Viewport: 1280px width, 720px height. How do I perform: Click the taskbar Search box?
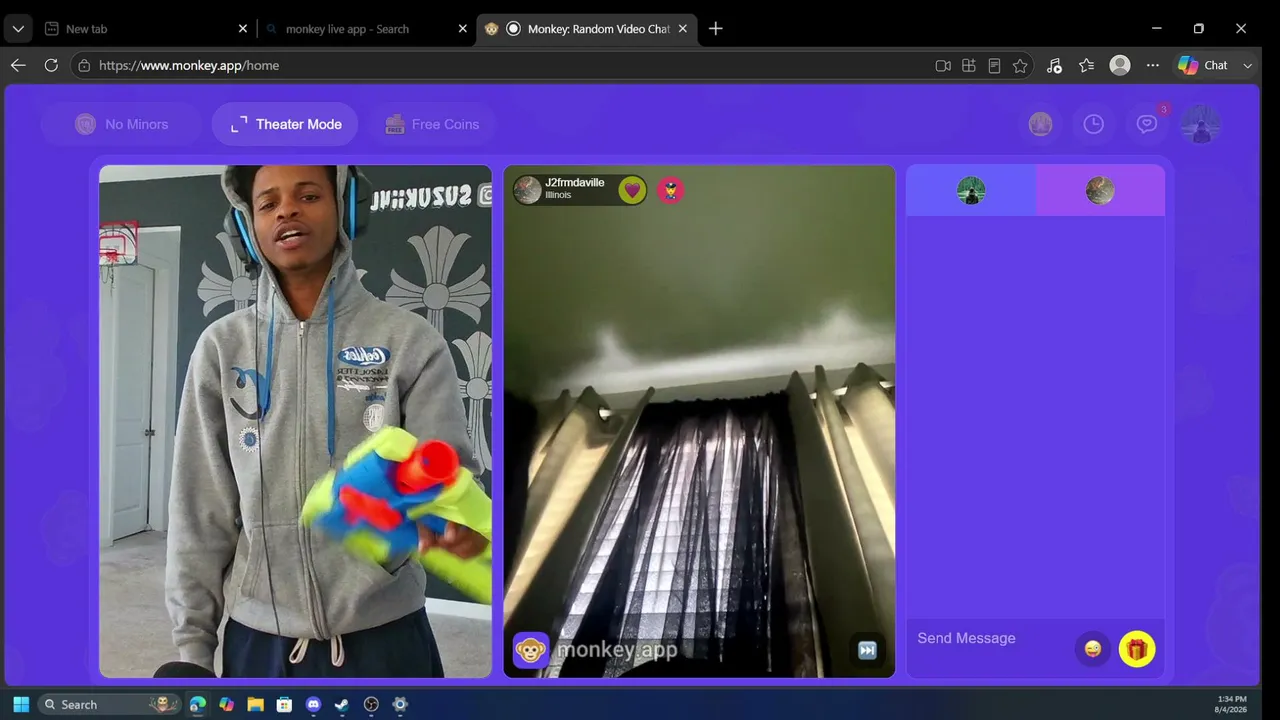110,704
